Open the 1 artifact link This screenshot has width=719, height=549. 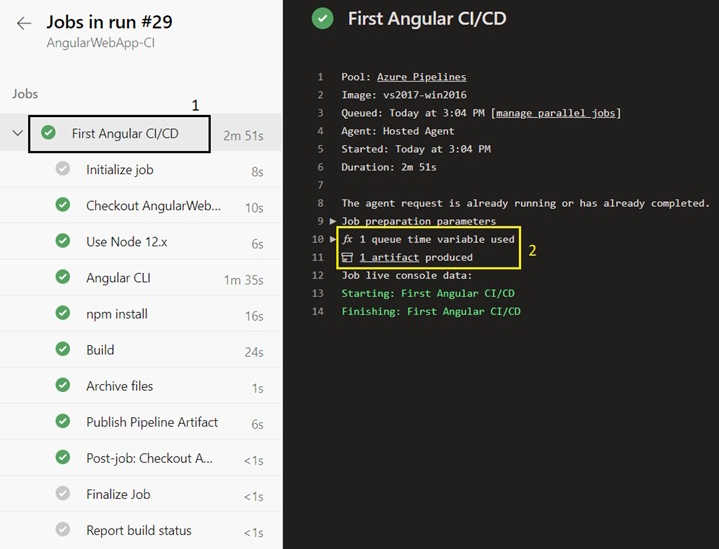389,257
